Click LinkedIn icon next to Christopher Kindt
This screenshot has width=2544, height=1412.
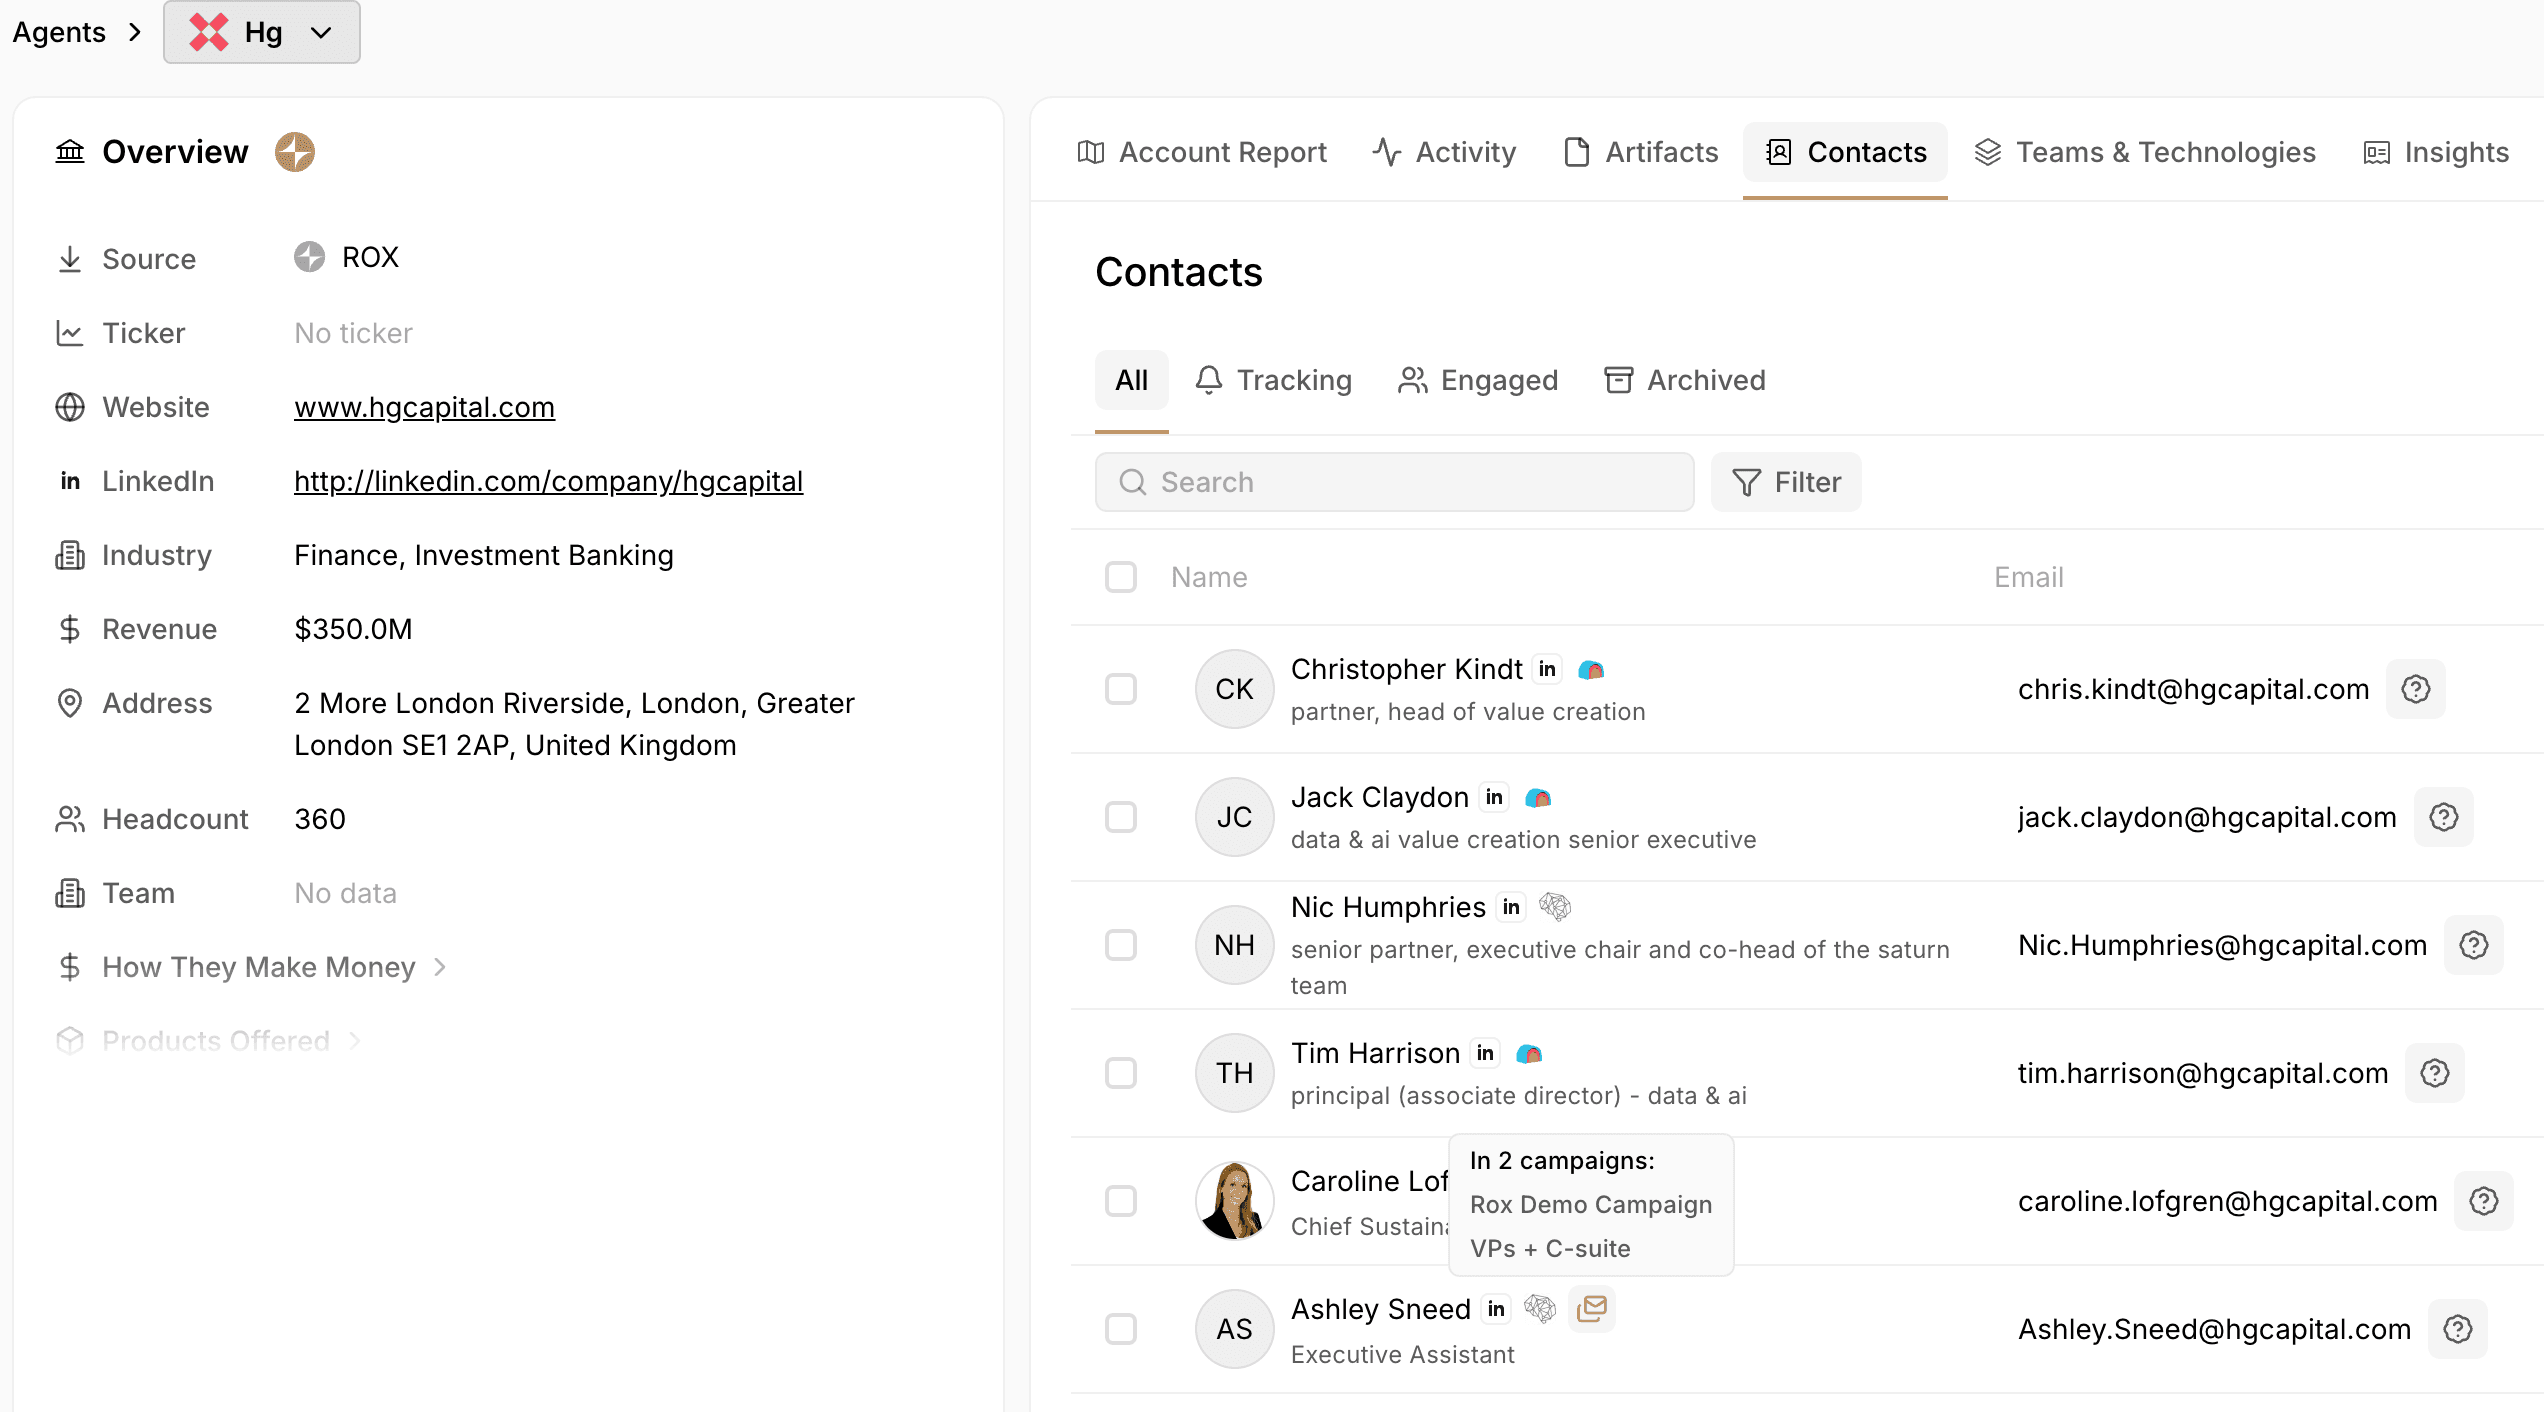click(x=1547, y=669)
